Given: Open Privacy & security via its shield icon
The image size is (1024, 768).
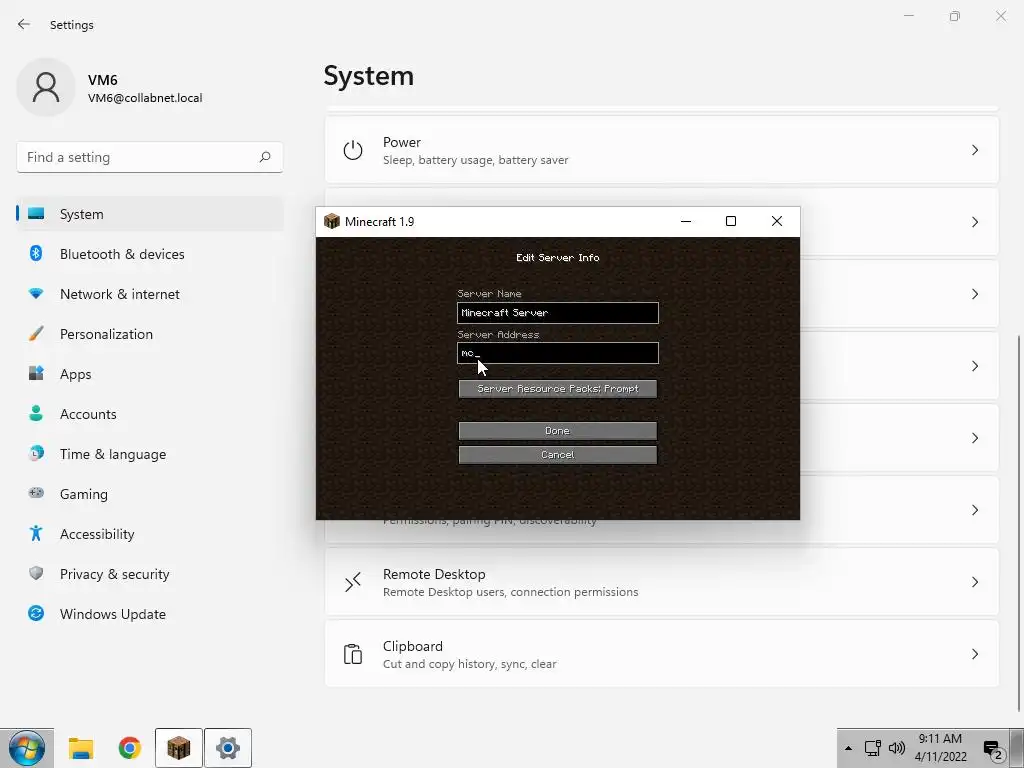Looking at the screenshot, I should point(36,573).
